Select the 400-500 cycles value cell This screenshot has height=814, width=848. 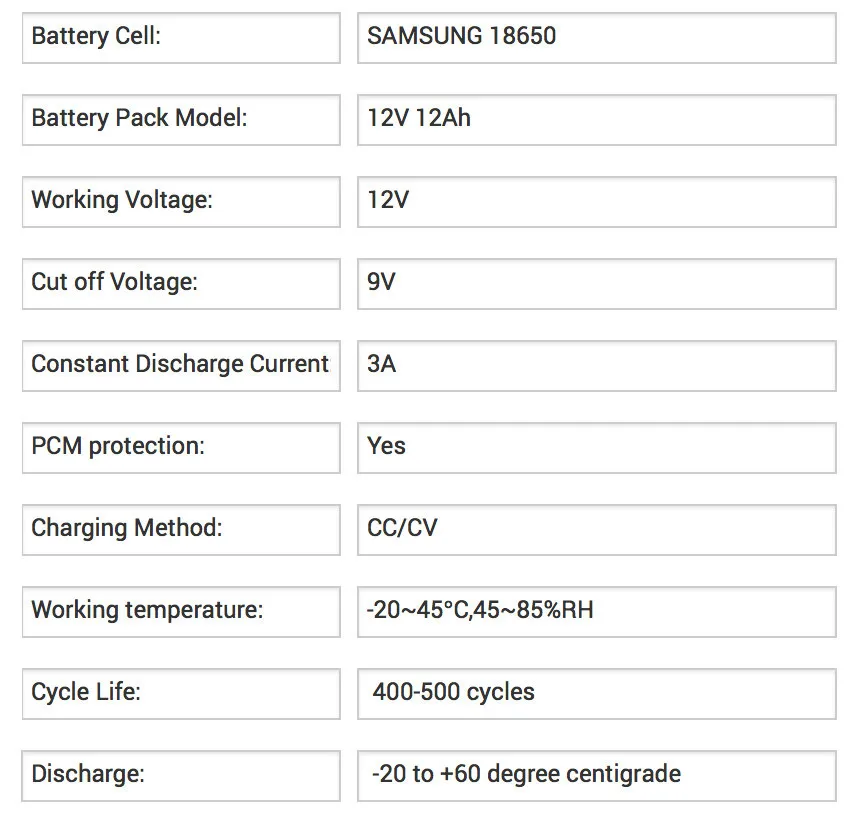597,694
